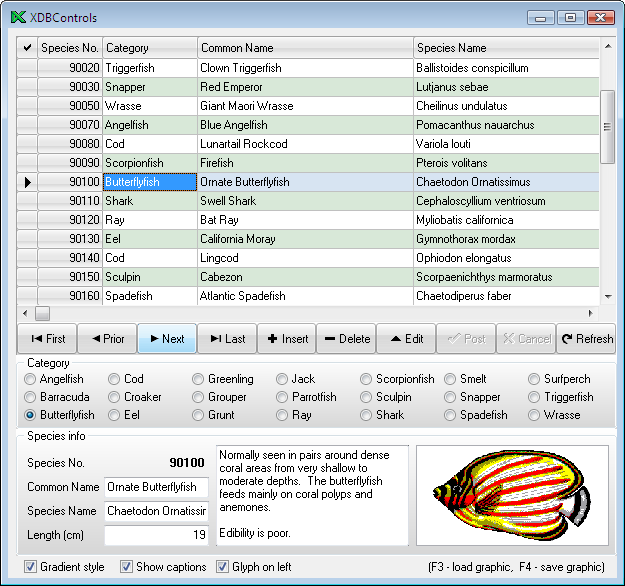Choose the Triggerfish category option
This screenshot has width=625, height=586.
coord(535,397)
